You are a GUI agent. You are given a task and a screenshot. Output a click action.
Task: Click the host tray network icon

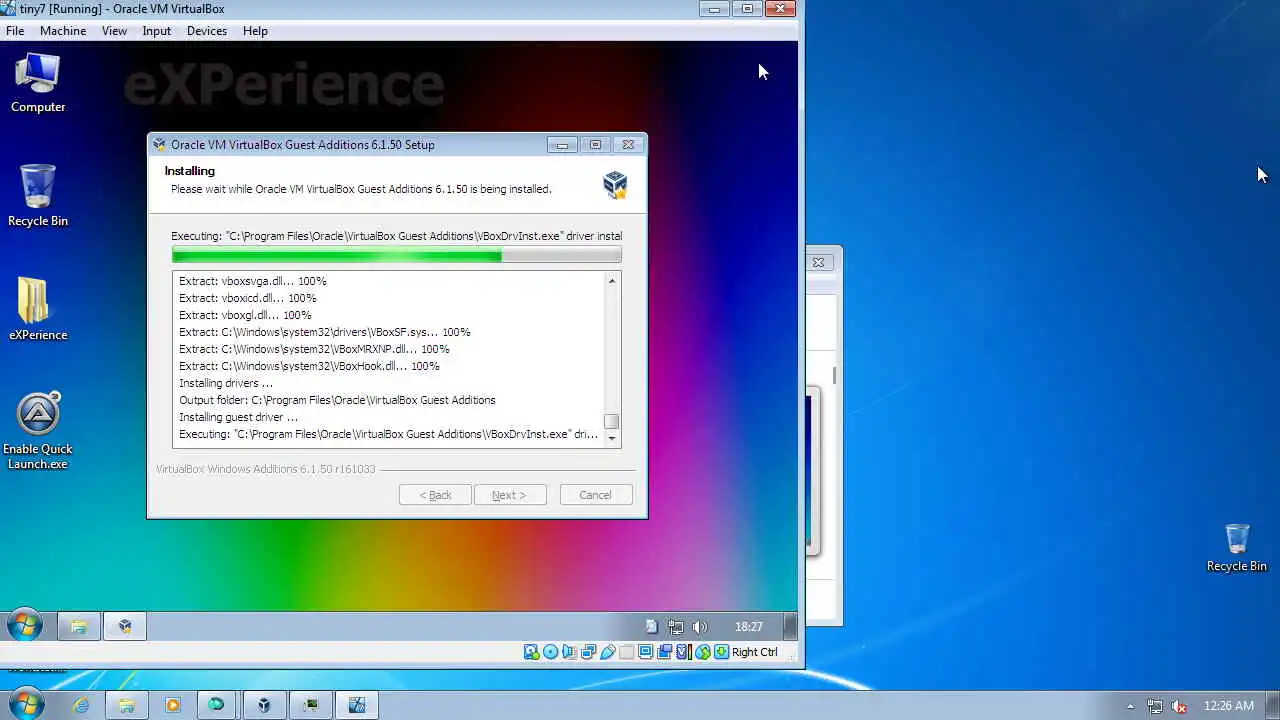(x=1155, y=706)
